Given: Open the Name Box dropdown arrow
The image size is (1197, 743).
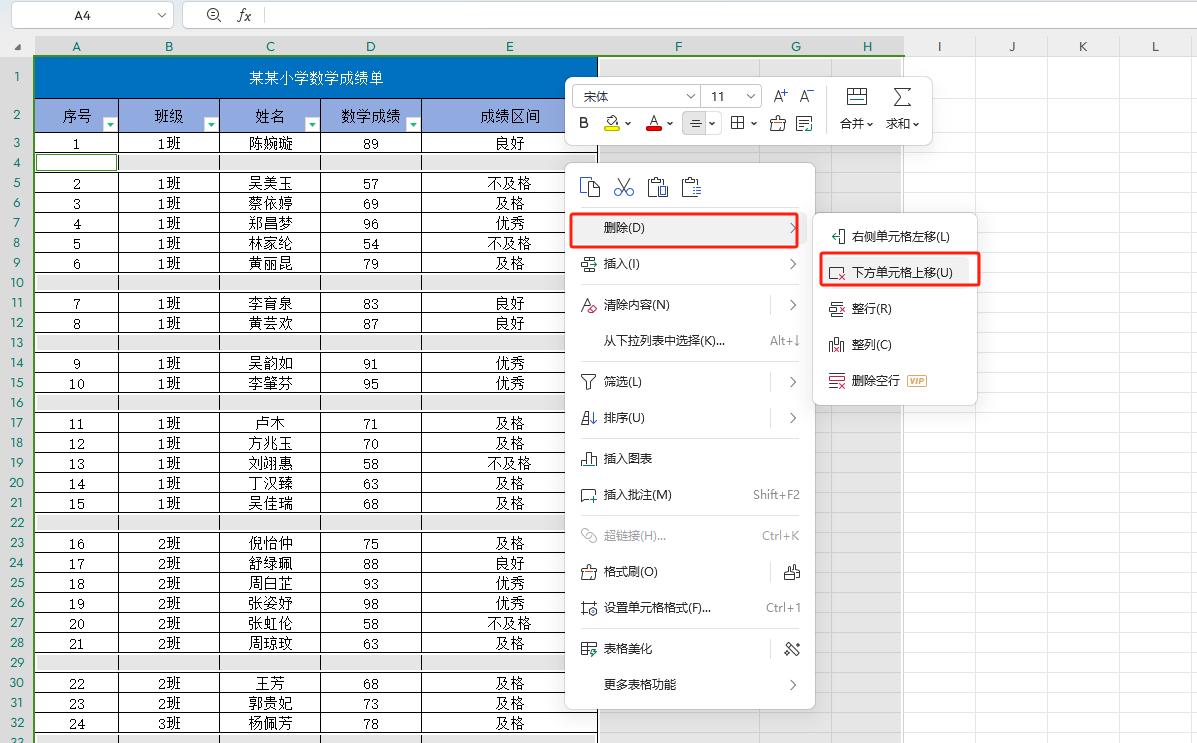Looking at the screenshot, I should tap(161, 15).
